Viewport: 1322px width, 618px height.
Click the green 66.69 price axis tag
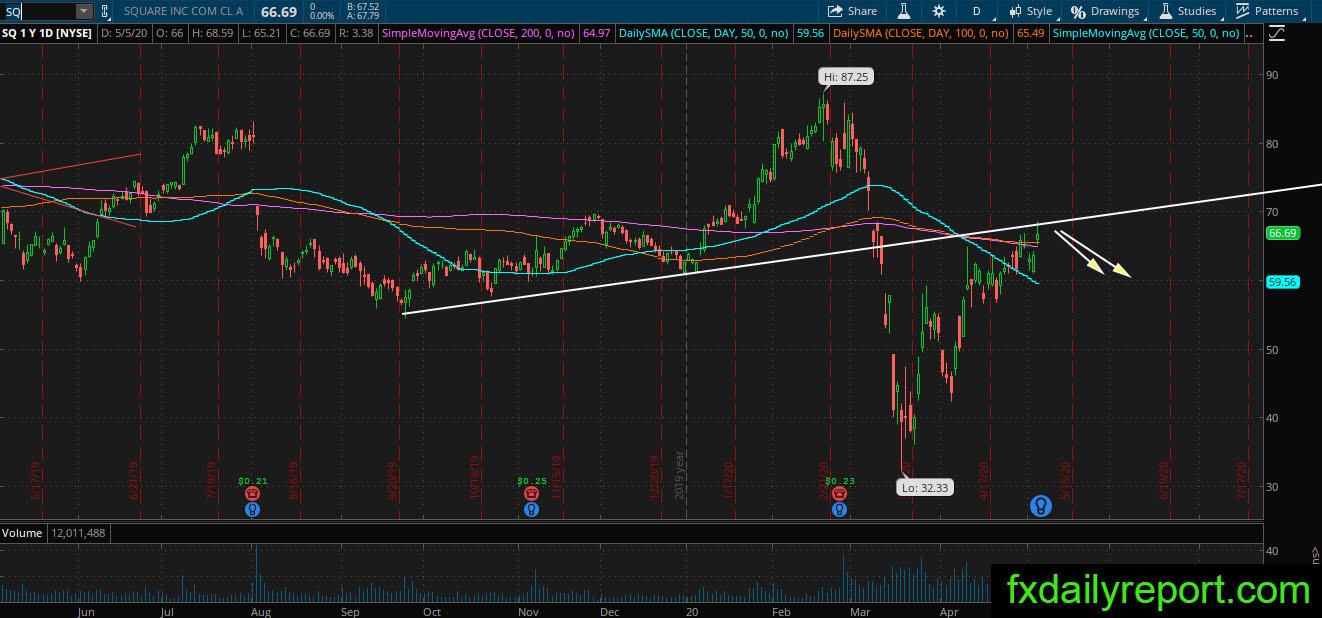(x=1282, y=233)
